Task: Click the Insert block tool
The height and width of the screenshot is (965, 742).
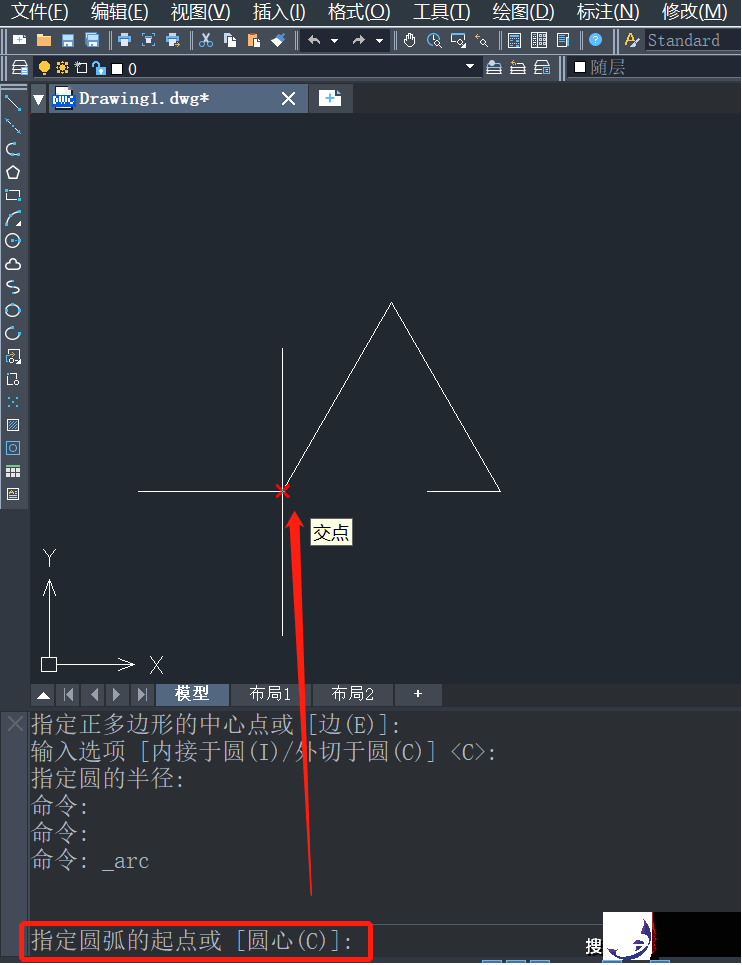Action: tap(13, 356)
